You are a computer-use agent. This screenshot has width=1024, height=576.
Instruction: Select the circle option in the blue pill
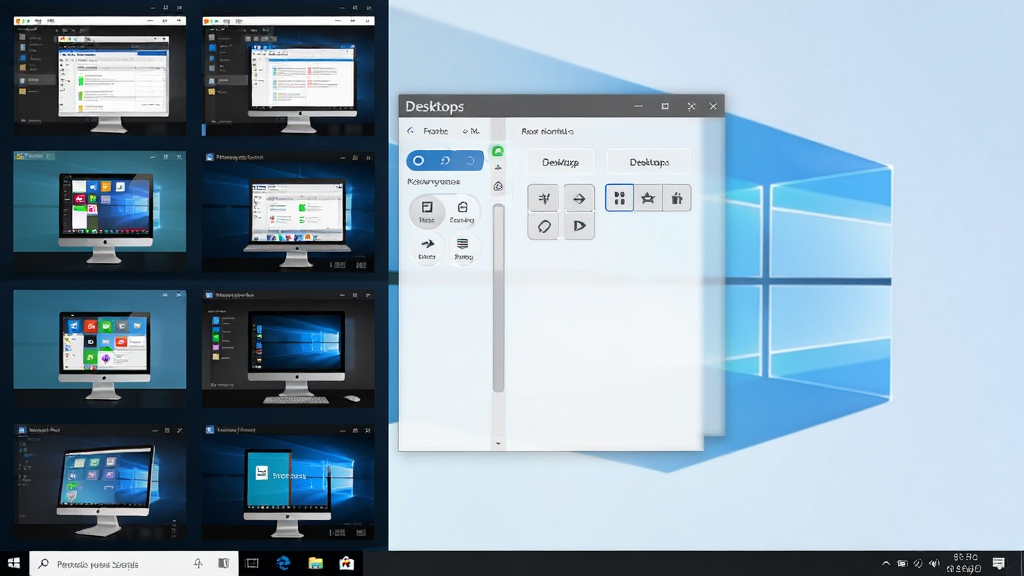click(419, 161)
